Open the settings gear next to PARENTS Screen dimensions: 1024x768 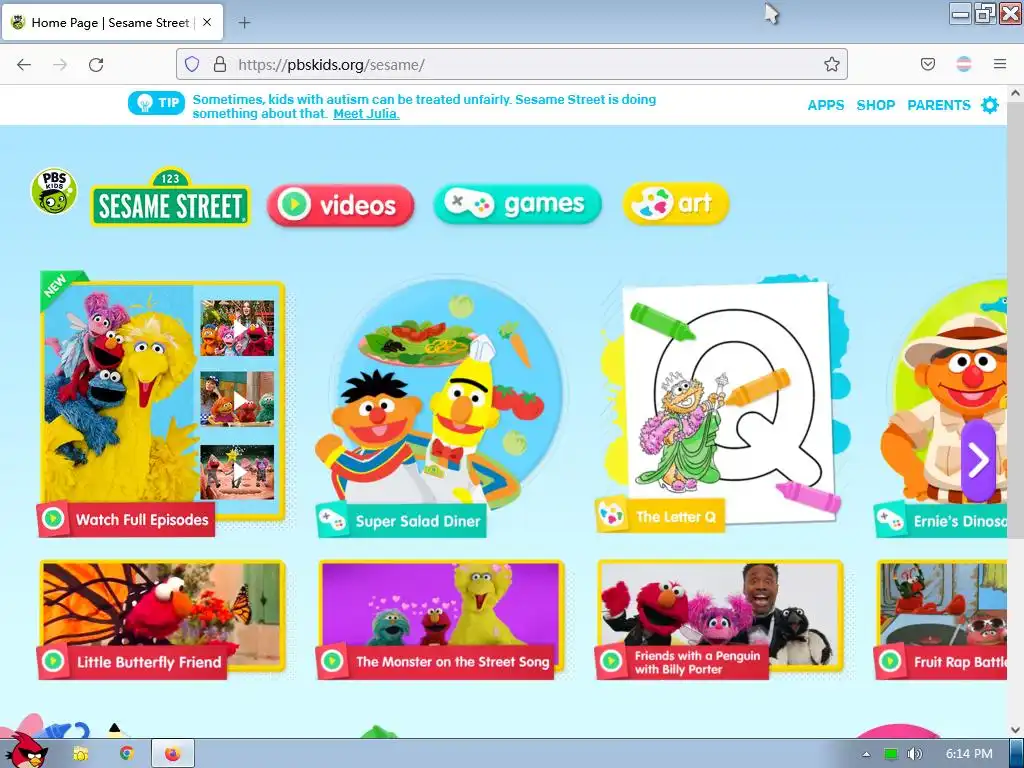(990, 105)
